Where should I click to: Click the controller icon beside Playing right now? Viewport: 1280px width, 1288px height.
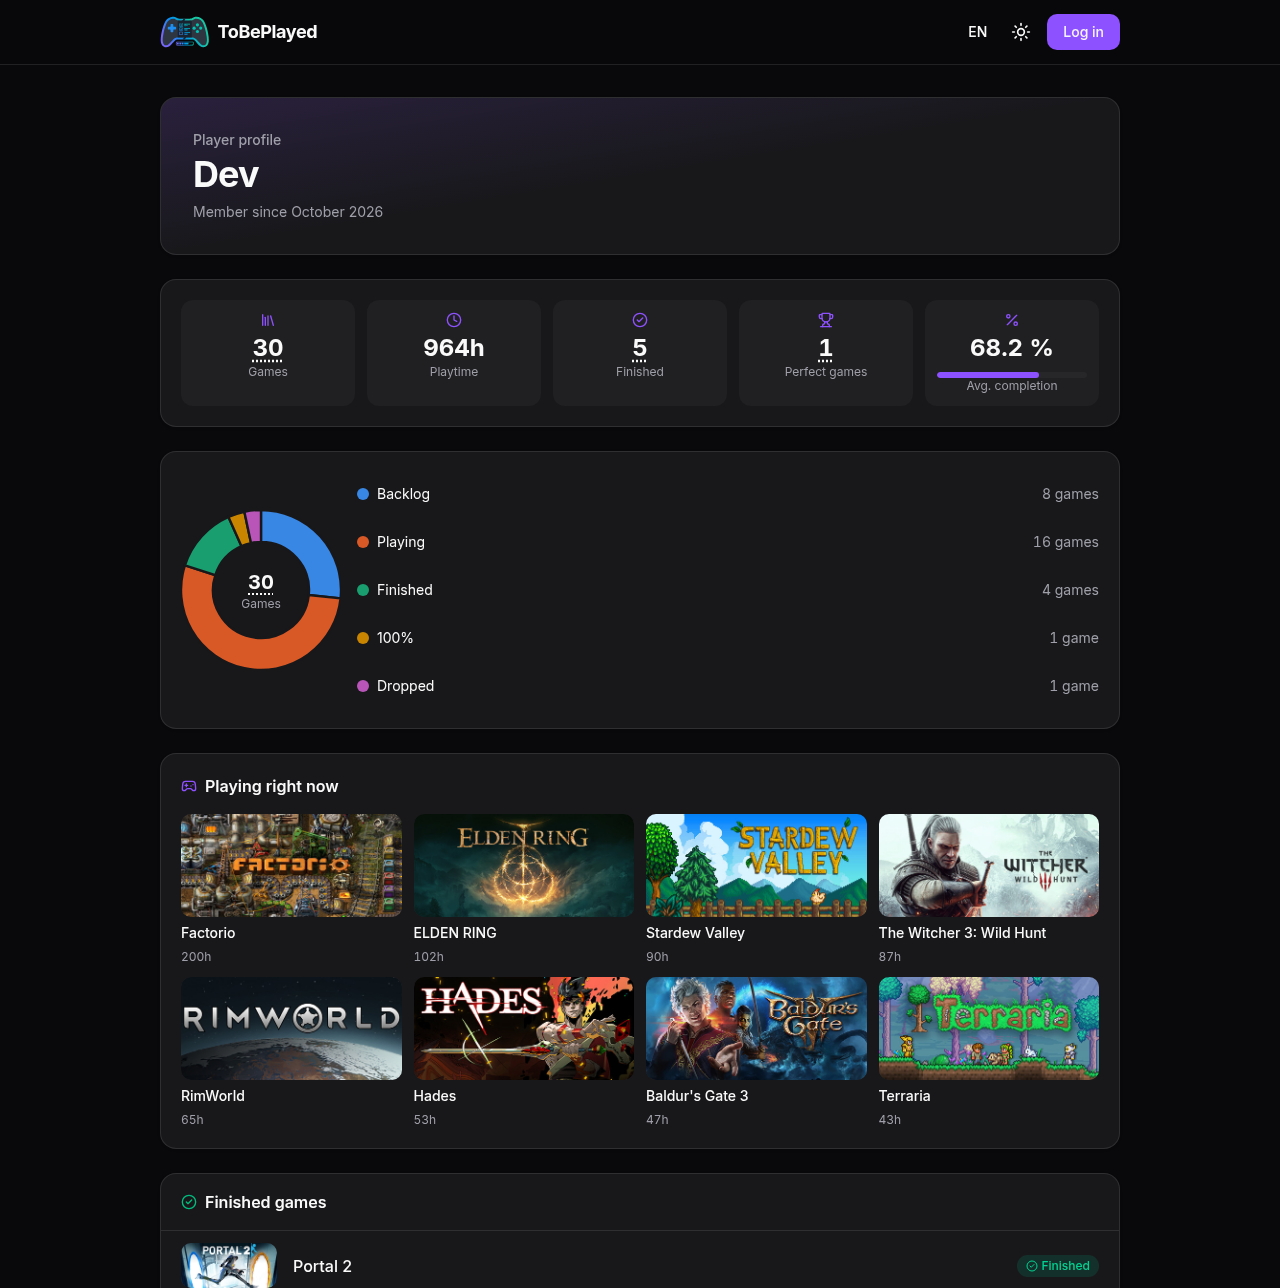point(189,786)
